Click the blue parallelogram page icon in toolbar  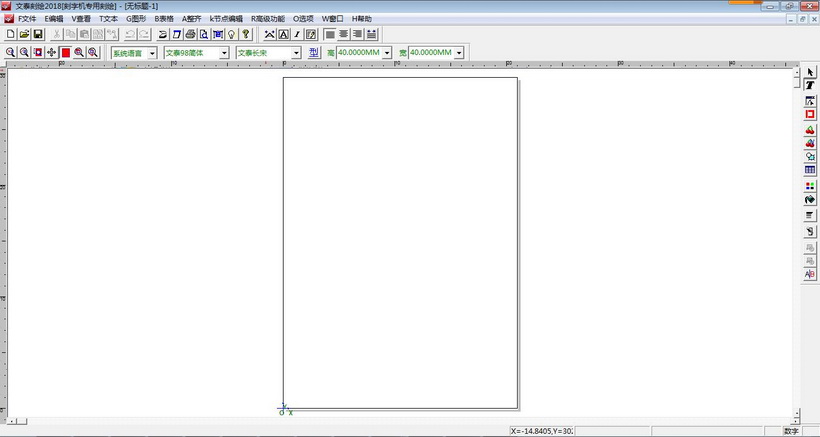[x=177, y=34]
